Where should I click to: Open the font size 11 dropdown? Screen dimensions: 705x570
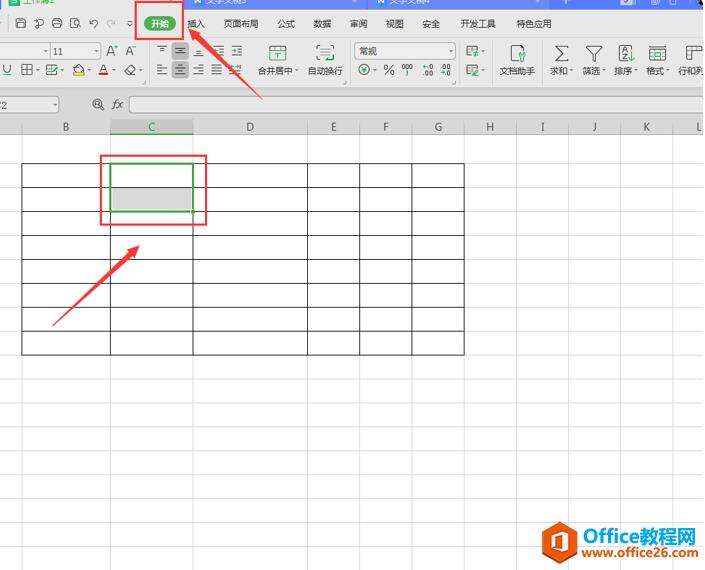[96, 51]
